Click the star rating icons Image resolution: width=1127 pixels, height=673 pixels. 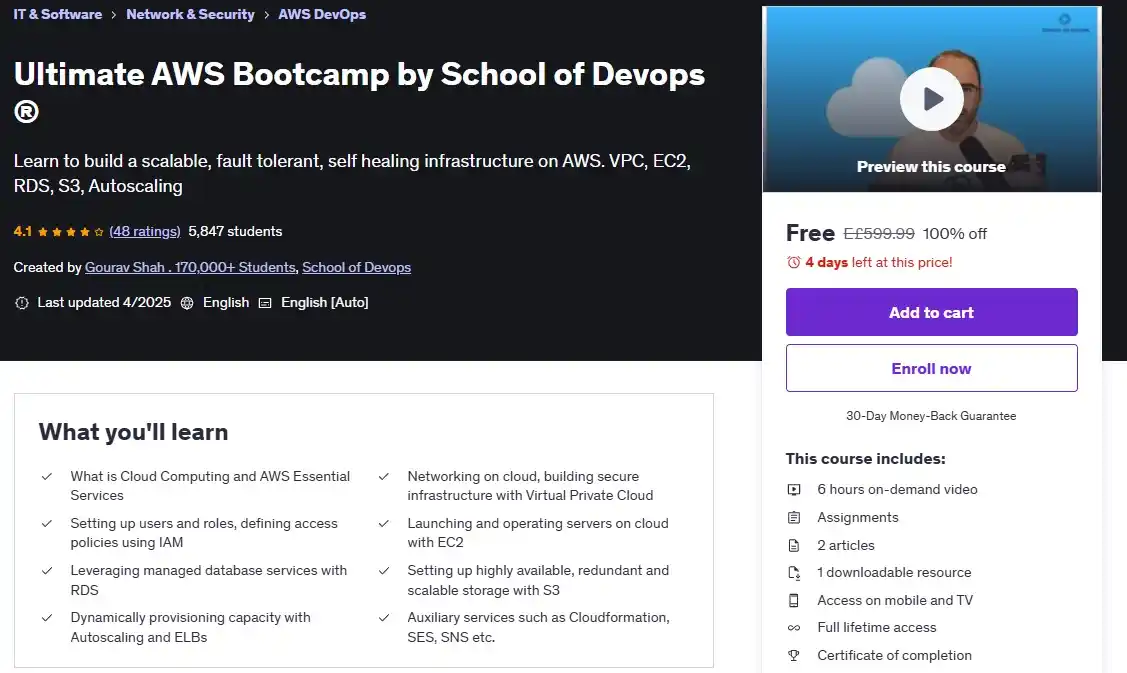(70, 232)
